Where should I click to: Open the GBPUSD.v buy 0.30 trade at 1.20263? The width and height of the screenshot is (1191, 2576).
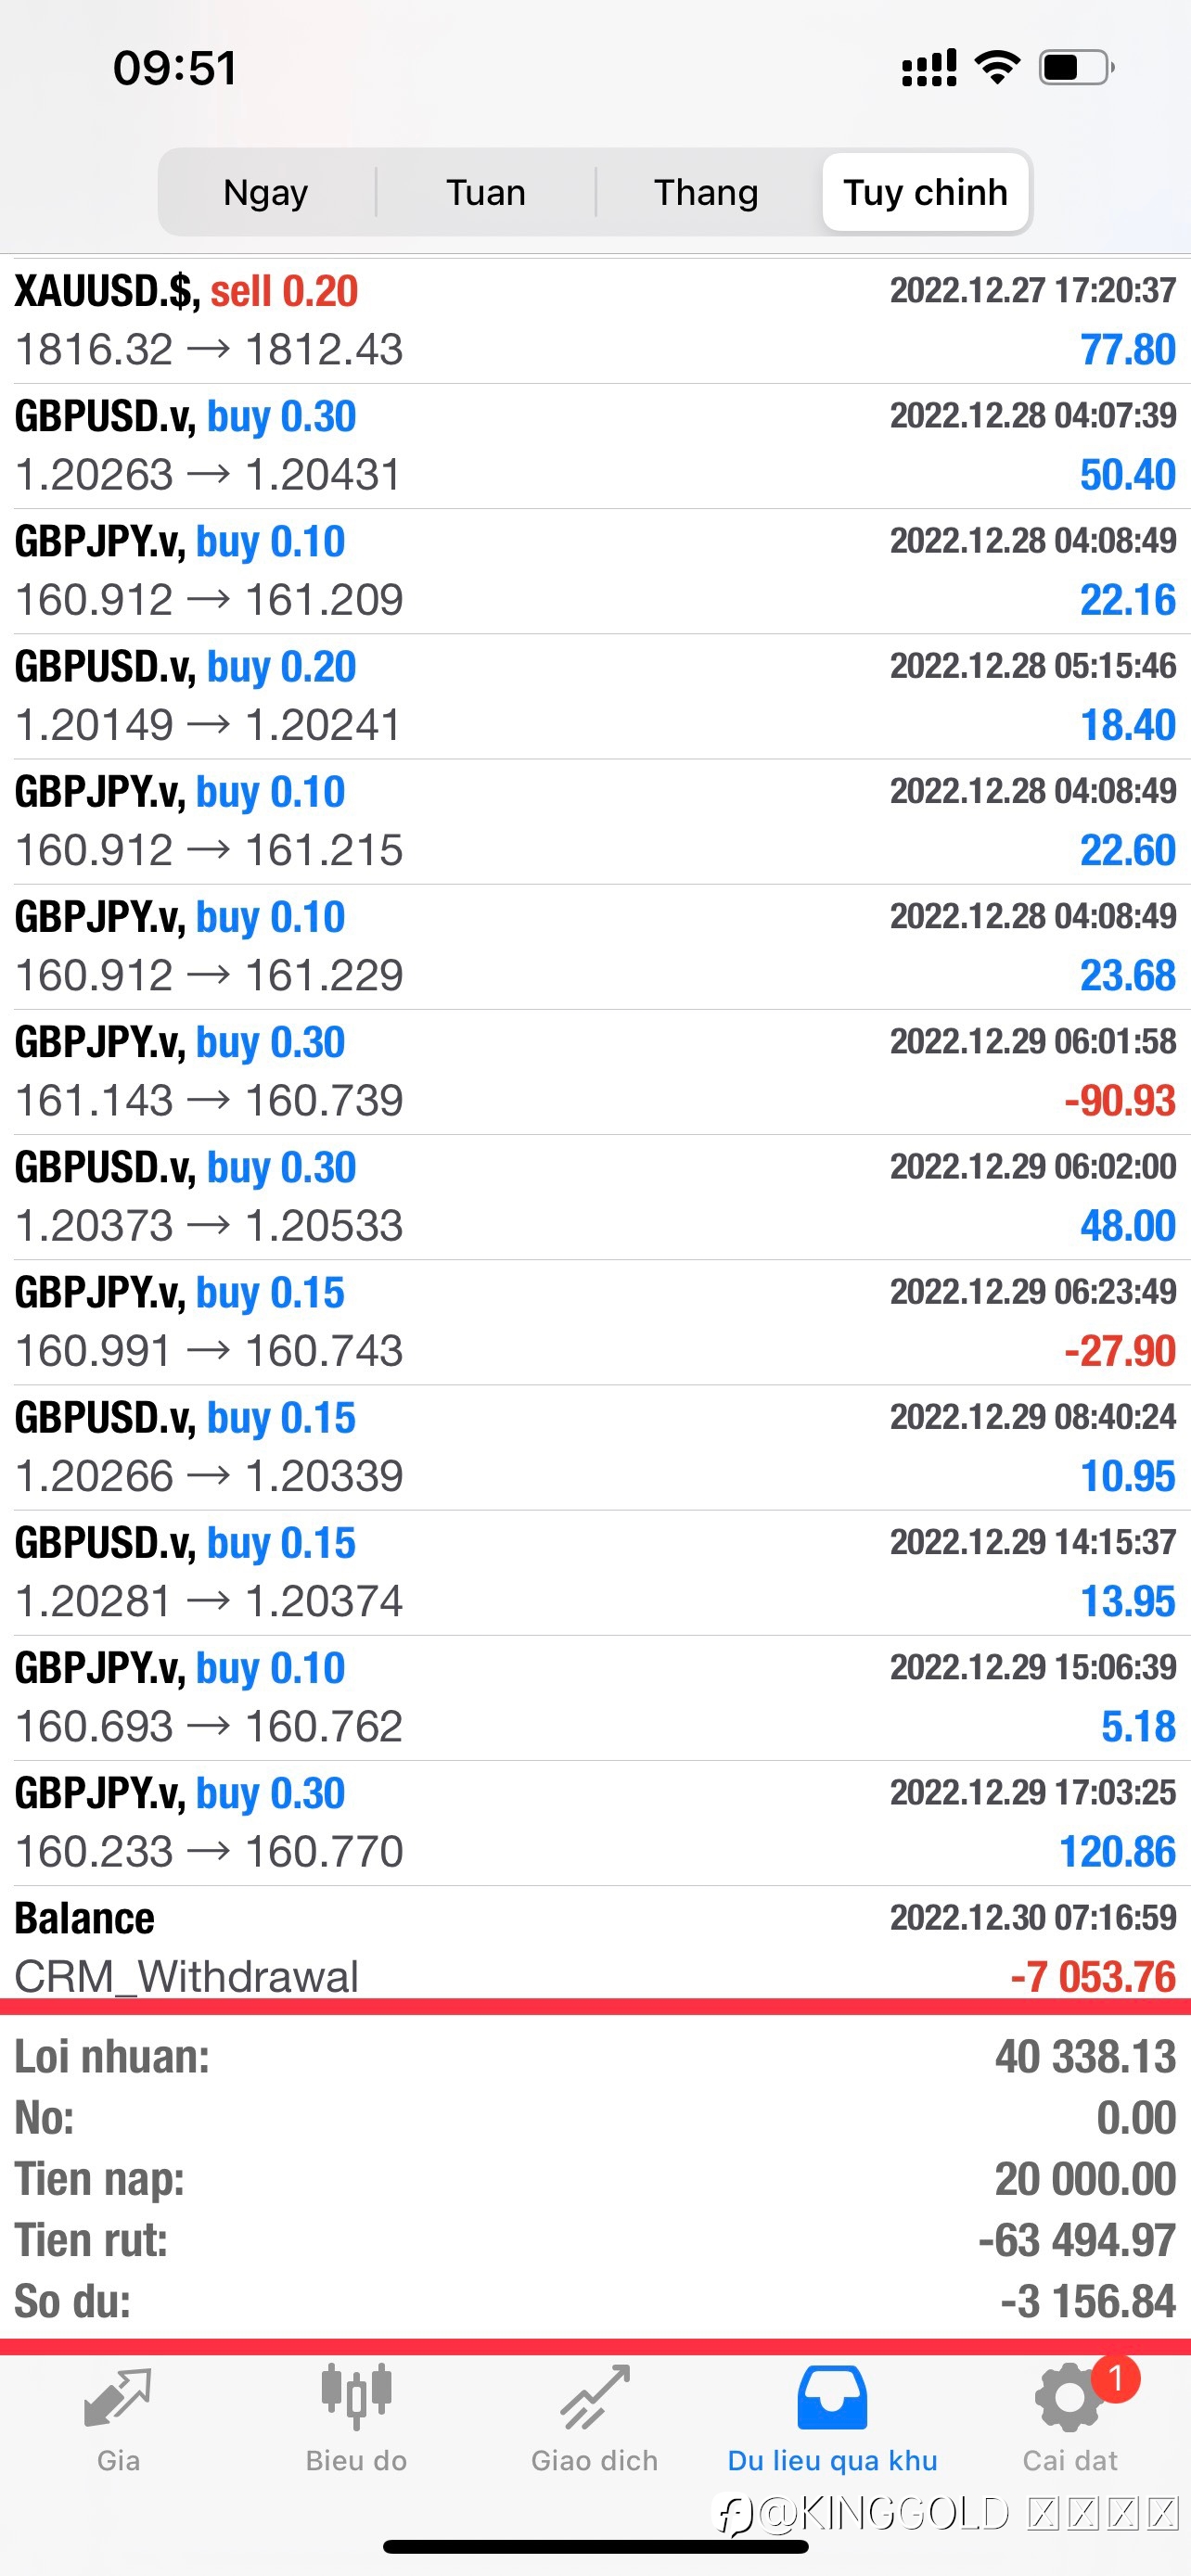coord(595,446)
